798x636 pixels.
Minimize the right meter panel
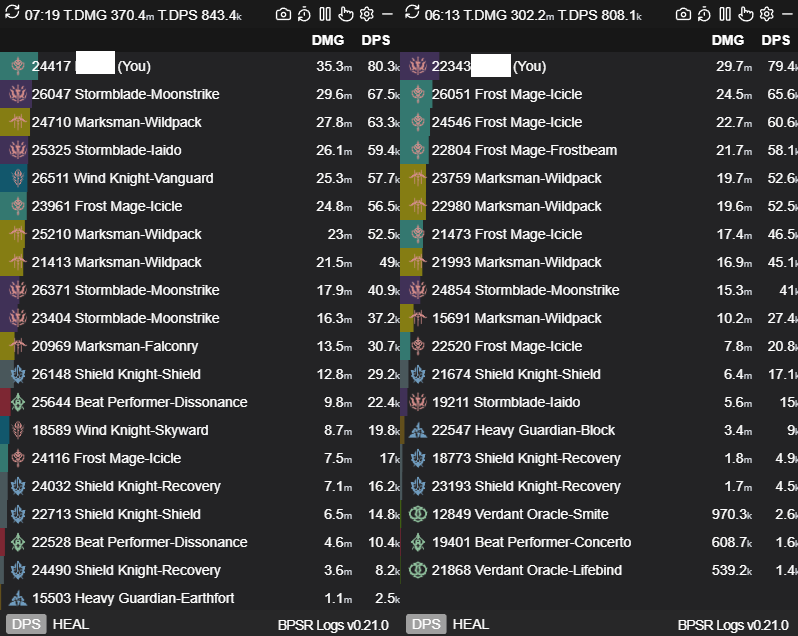click(787, 14)
